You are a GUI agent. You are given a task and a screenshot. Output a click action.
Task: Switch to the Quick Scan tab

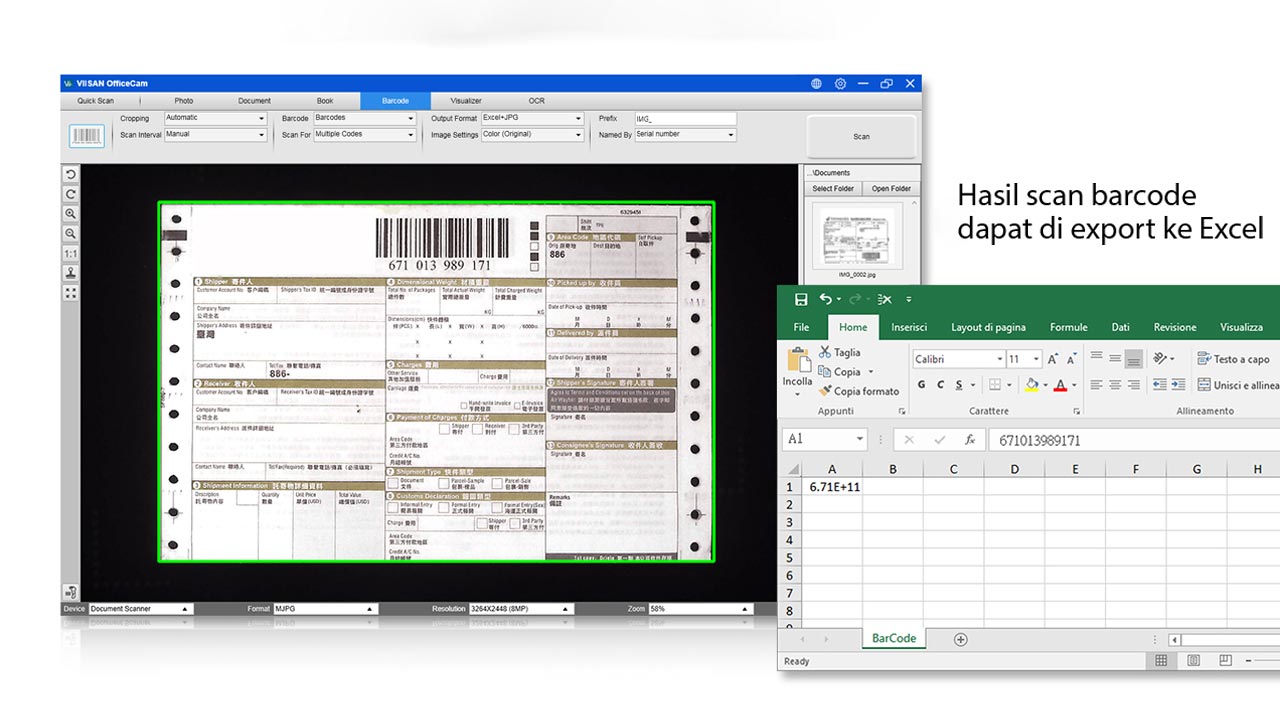96,101
